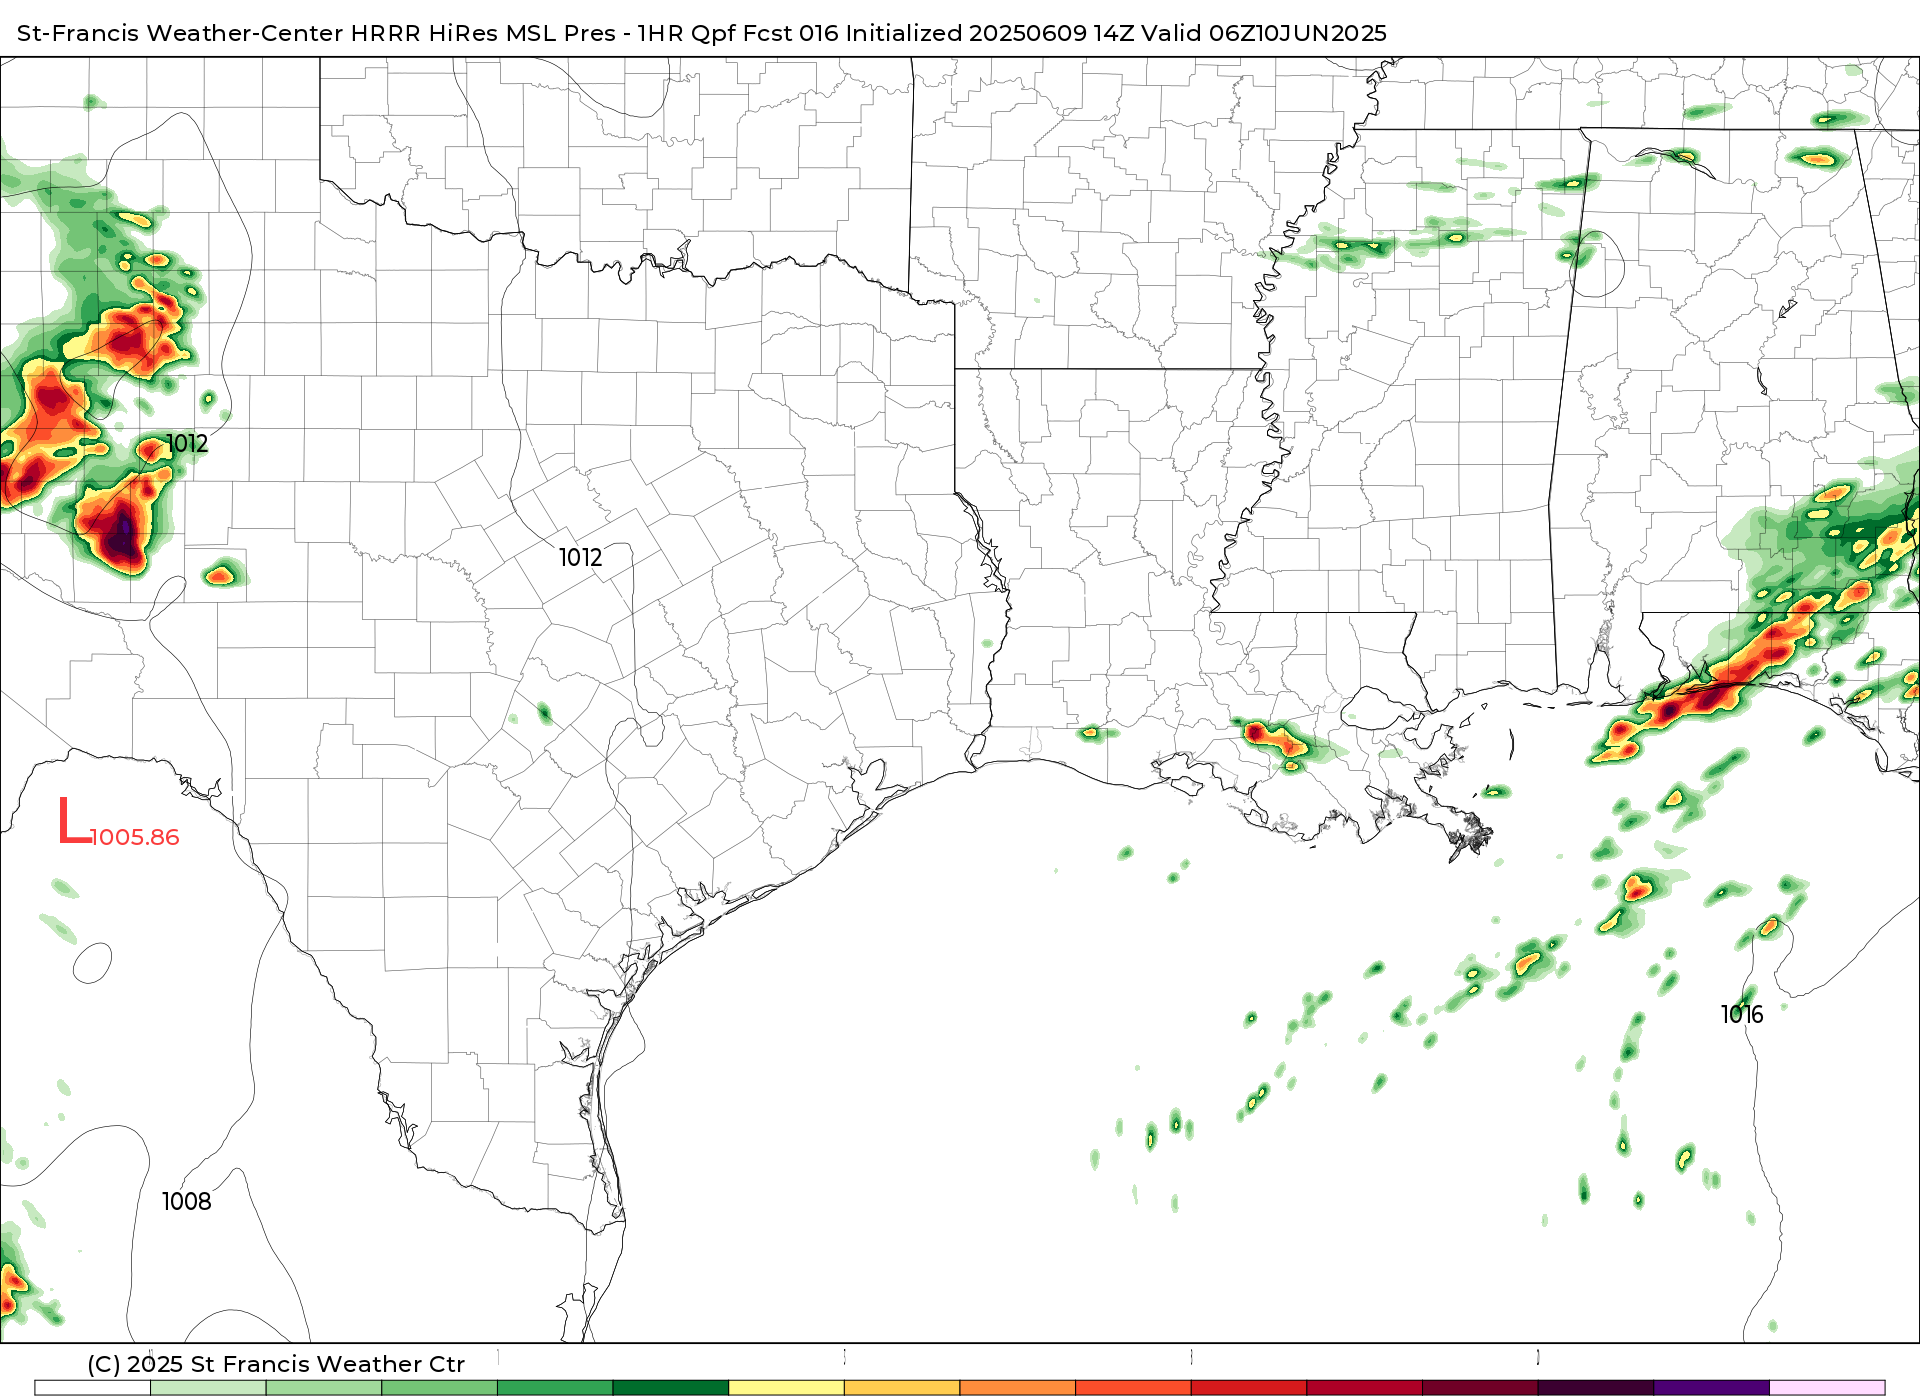Image resolution: width=1920 pixels, height=1400 pixels.
Task: Select the white swatch on the color bar
Action: pyautogui.click(x=93, y=1388)
